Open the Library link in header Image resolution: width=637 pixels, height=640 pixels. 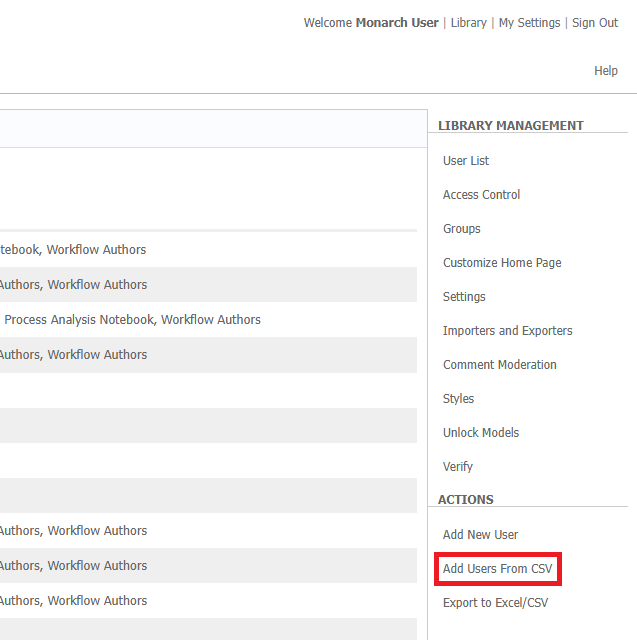468,23
